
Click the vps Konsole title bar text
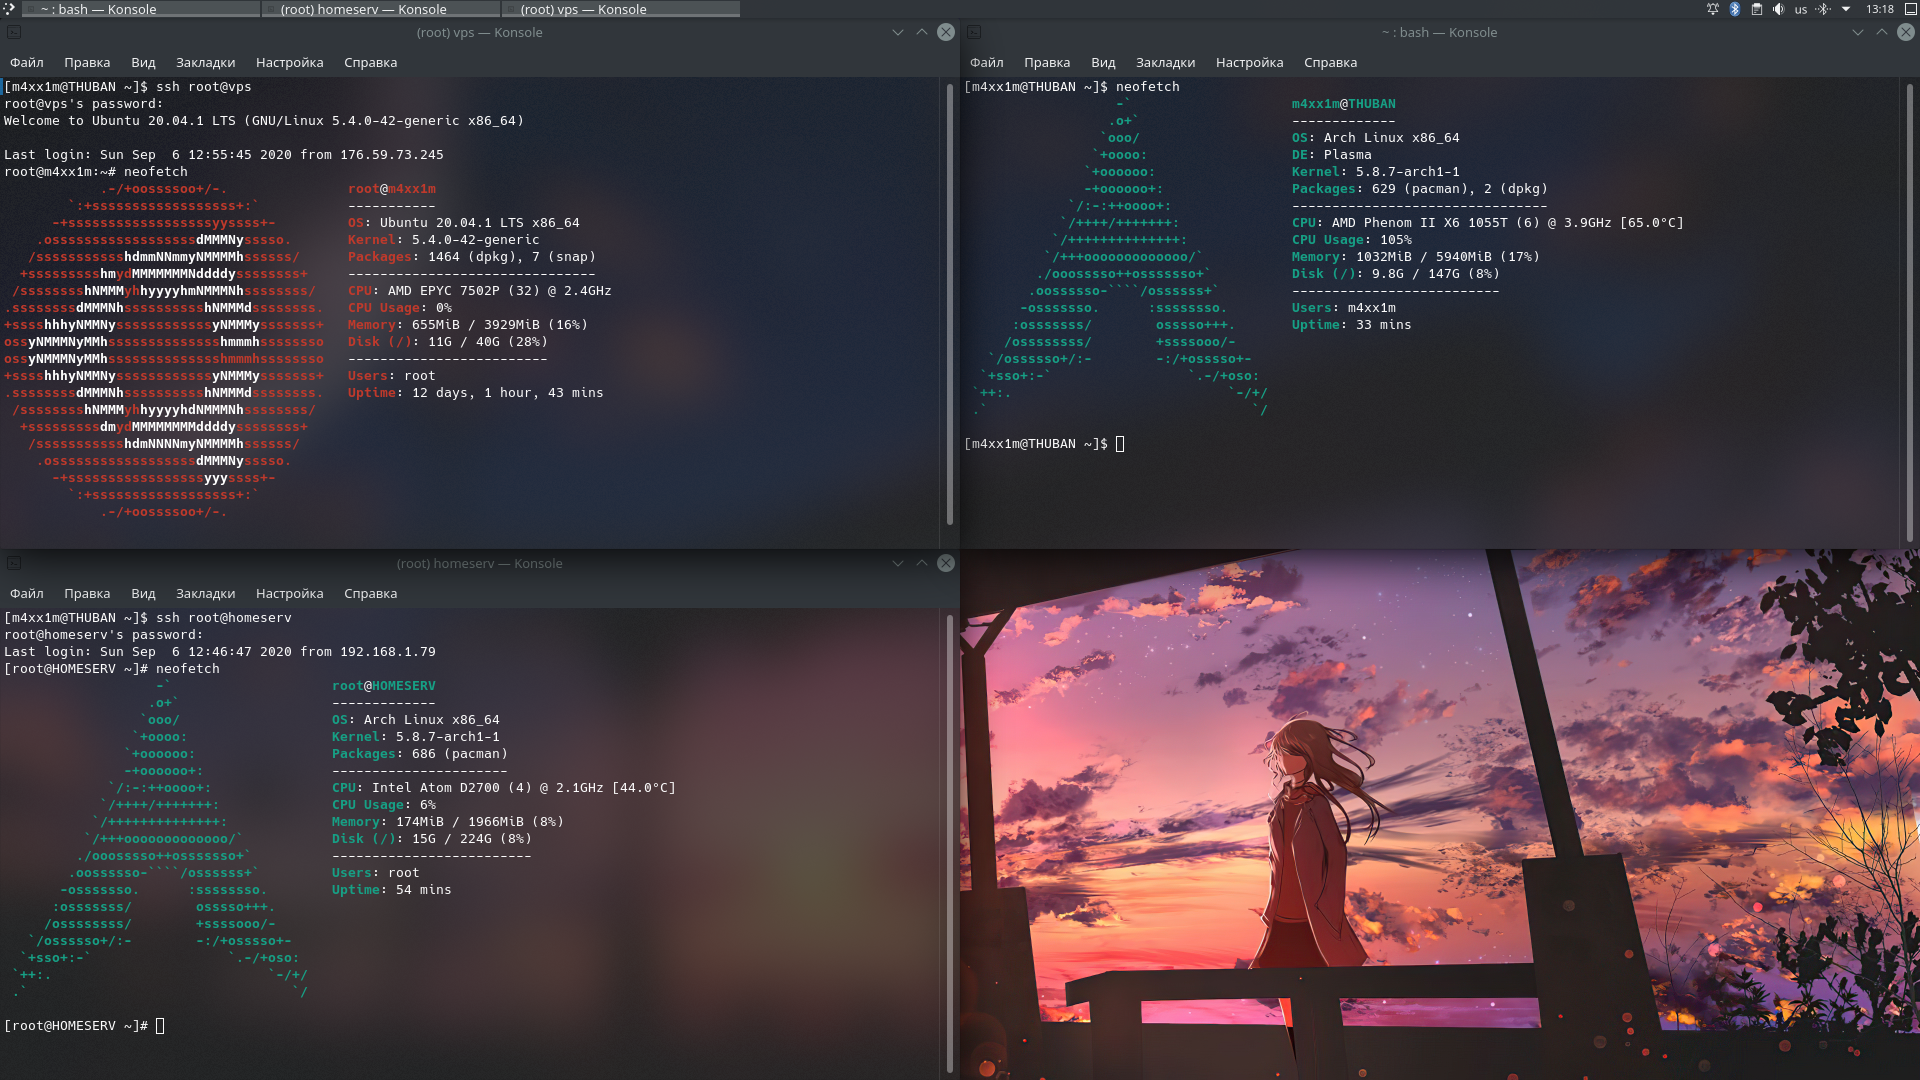[x=480, y=32]
